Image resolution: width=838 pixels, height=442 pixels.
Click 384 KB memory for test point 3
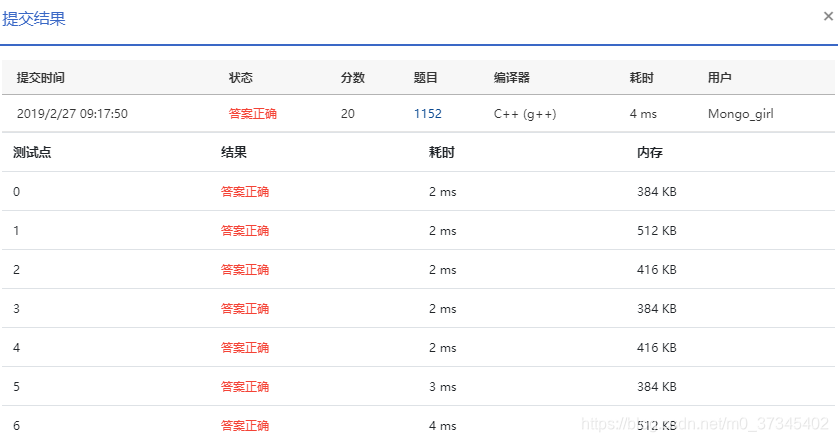click(x=657, y=309)
